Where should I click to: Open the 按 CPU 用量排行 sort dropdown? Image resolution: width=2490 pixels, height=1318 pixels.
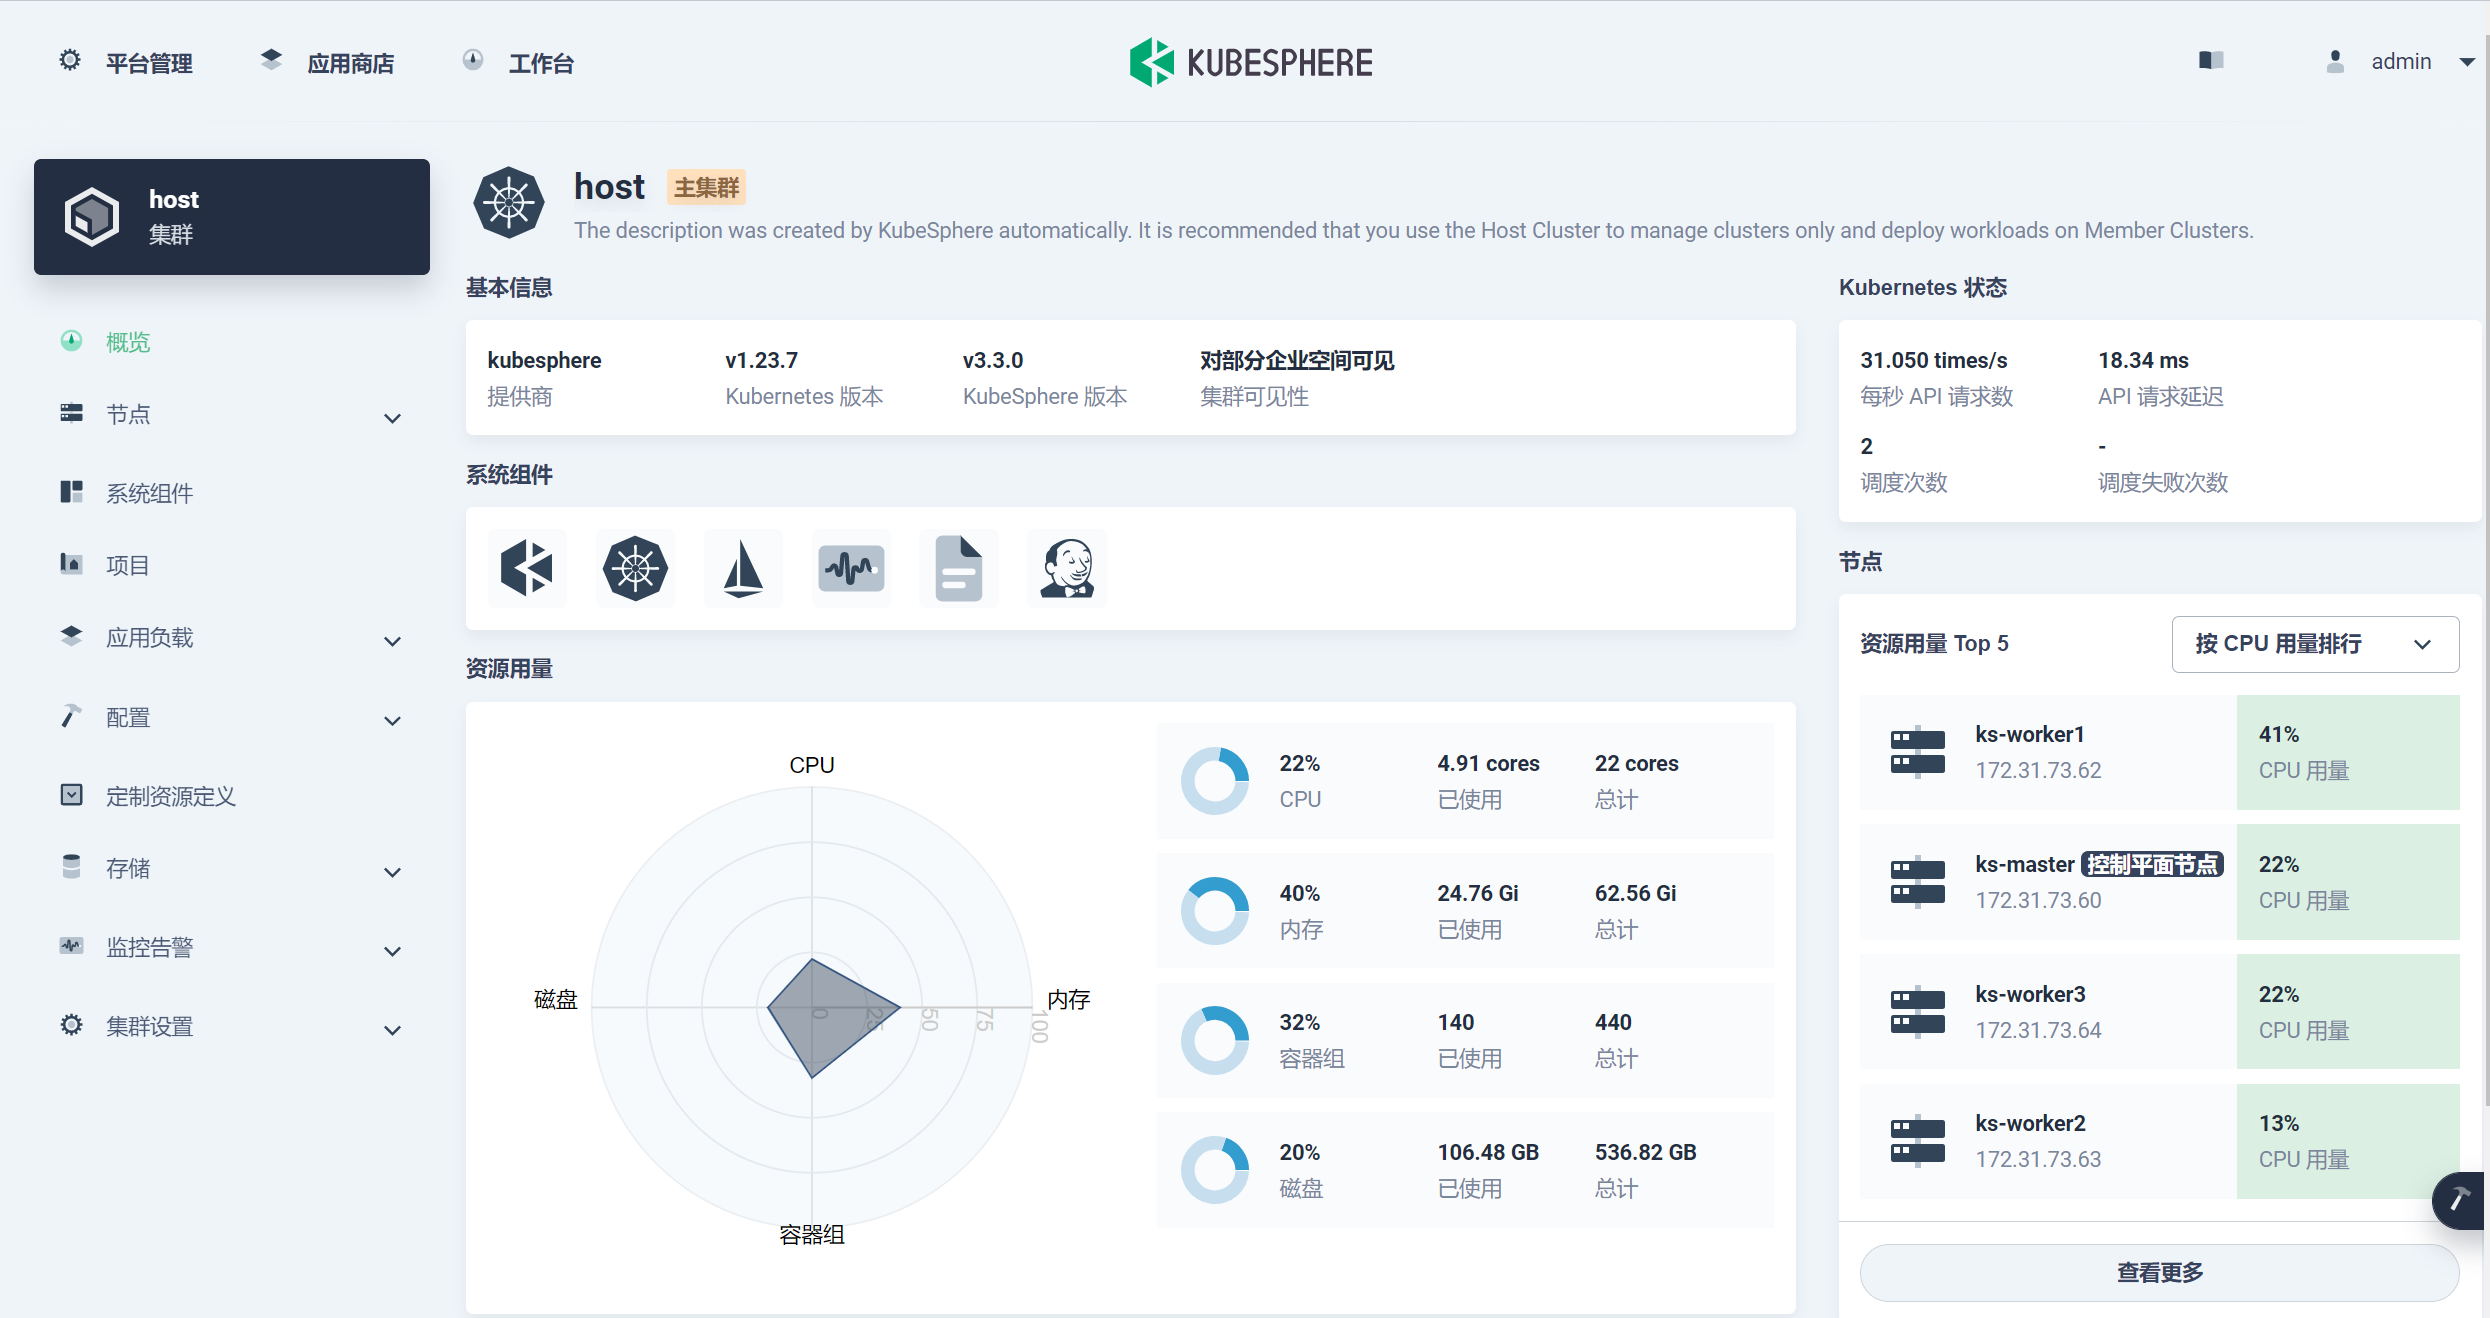tap(2314, 644)
